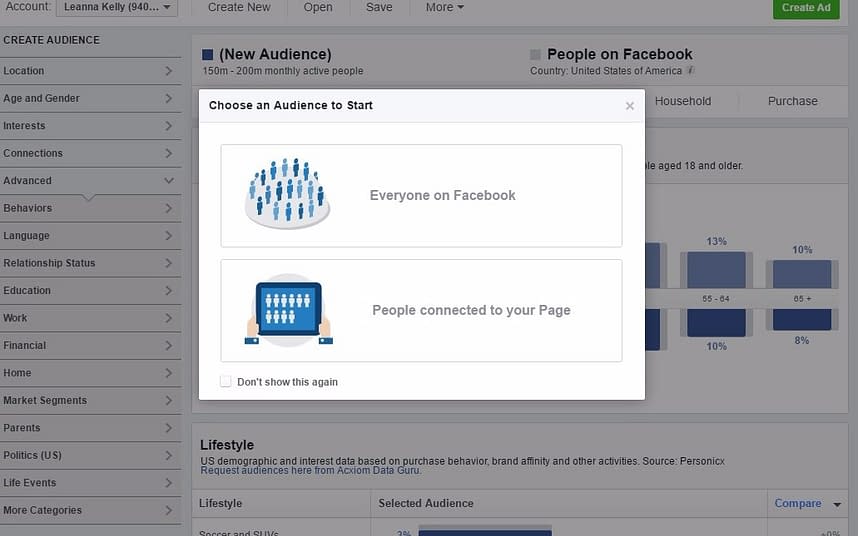This screenshot has width=858, height=536.
Task: Open the Home category
Action: pos(90,373)
